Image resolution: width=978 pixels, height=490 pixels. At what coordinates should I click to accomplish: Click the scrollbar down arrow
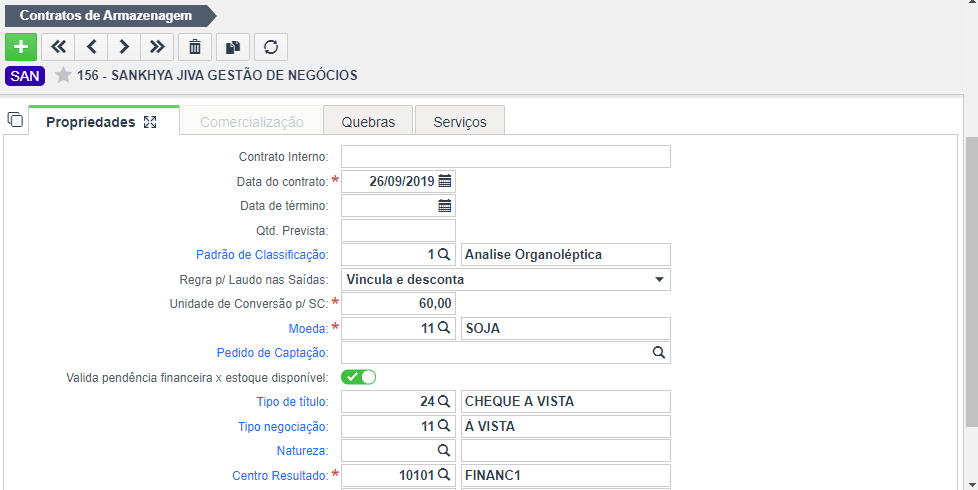coord(971,484)
